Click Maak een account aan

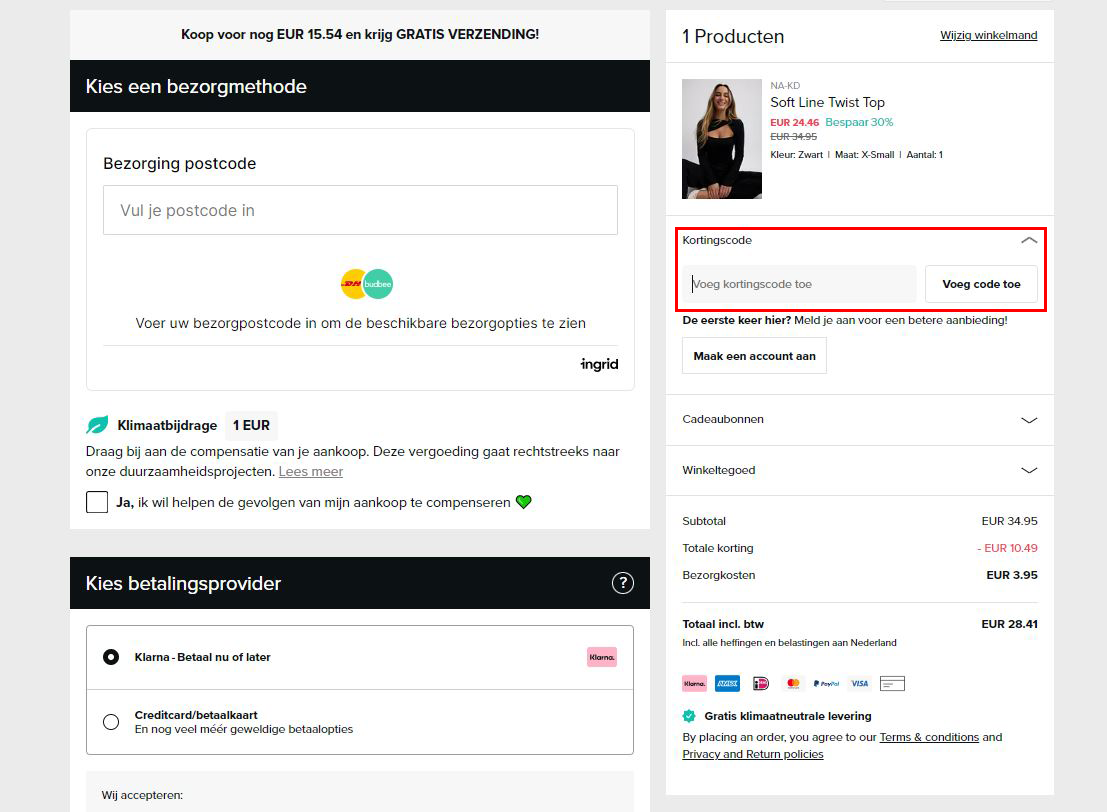click(754, 355)
